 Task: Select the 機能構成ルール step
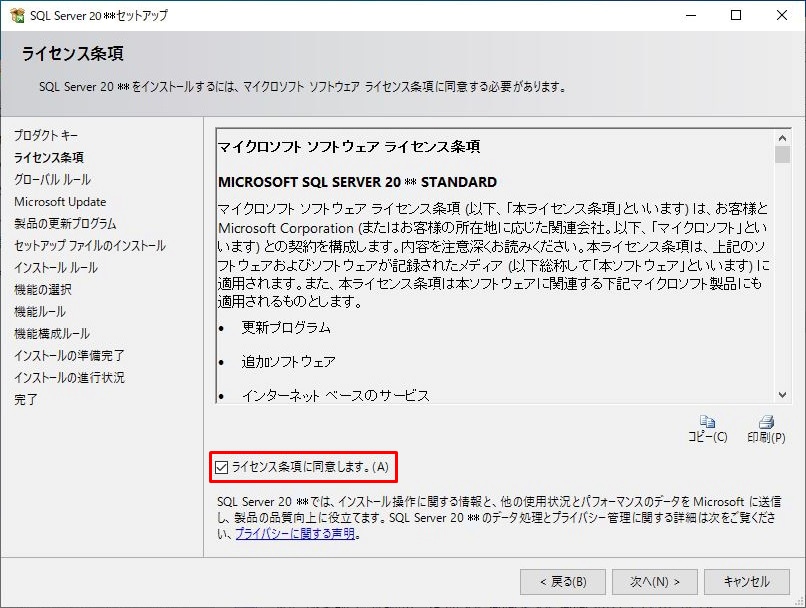click(x=52, y=334)
